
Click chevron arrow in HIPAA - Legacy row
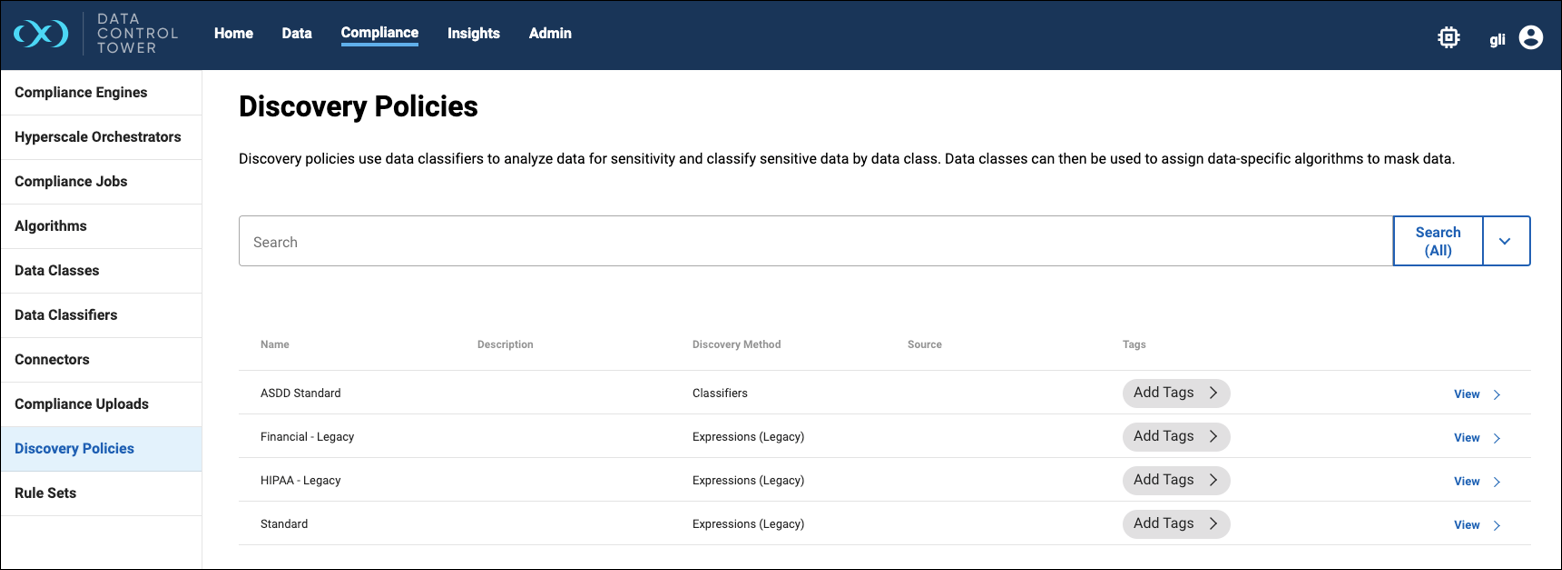pos(1497,482)
